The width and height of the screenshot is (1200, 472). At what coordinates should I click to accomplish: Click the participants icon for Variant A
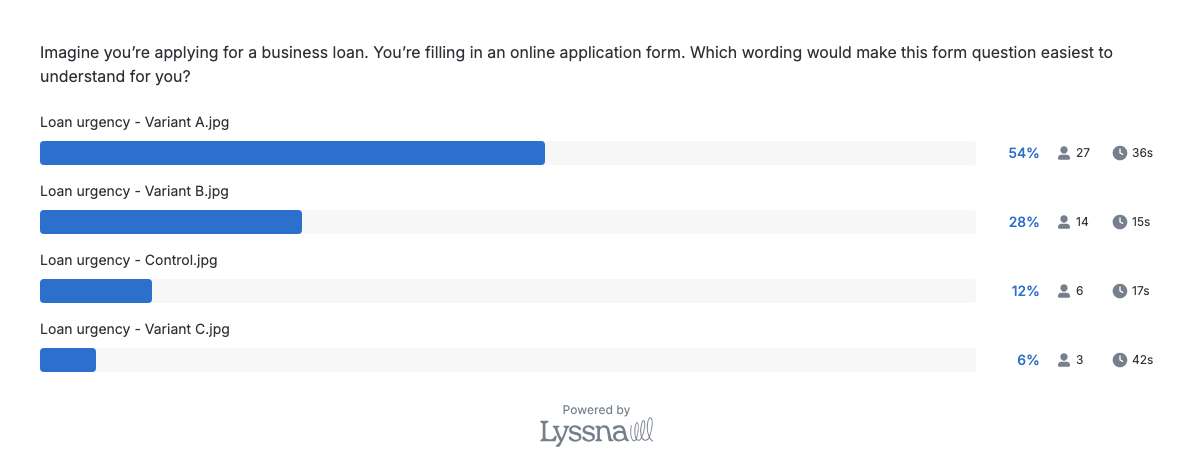coord(1064,153)
